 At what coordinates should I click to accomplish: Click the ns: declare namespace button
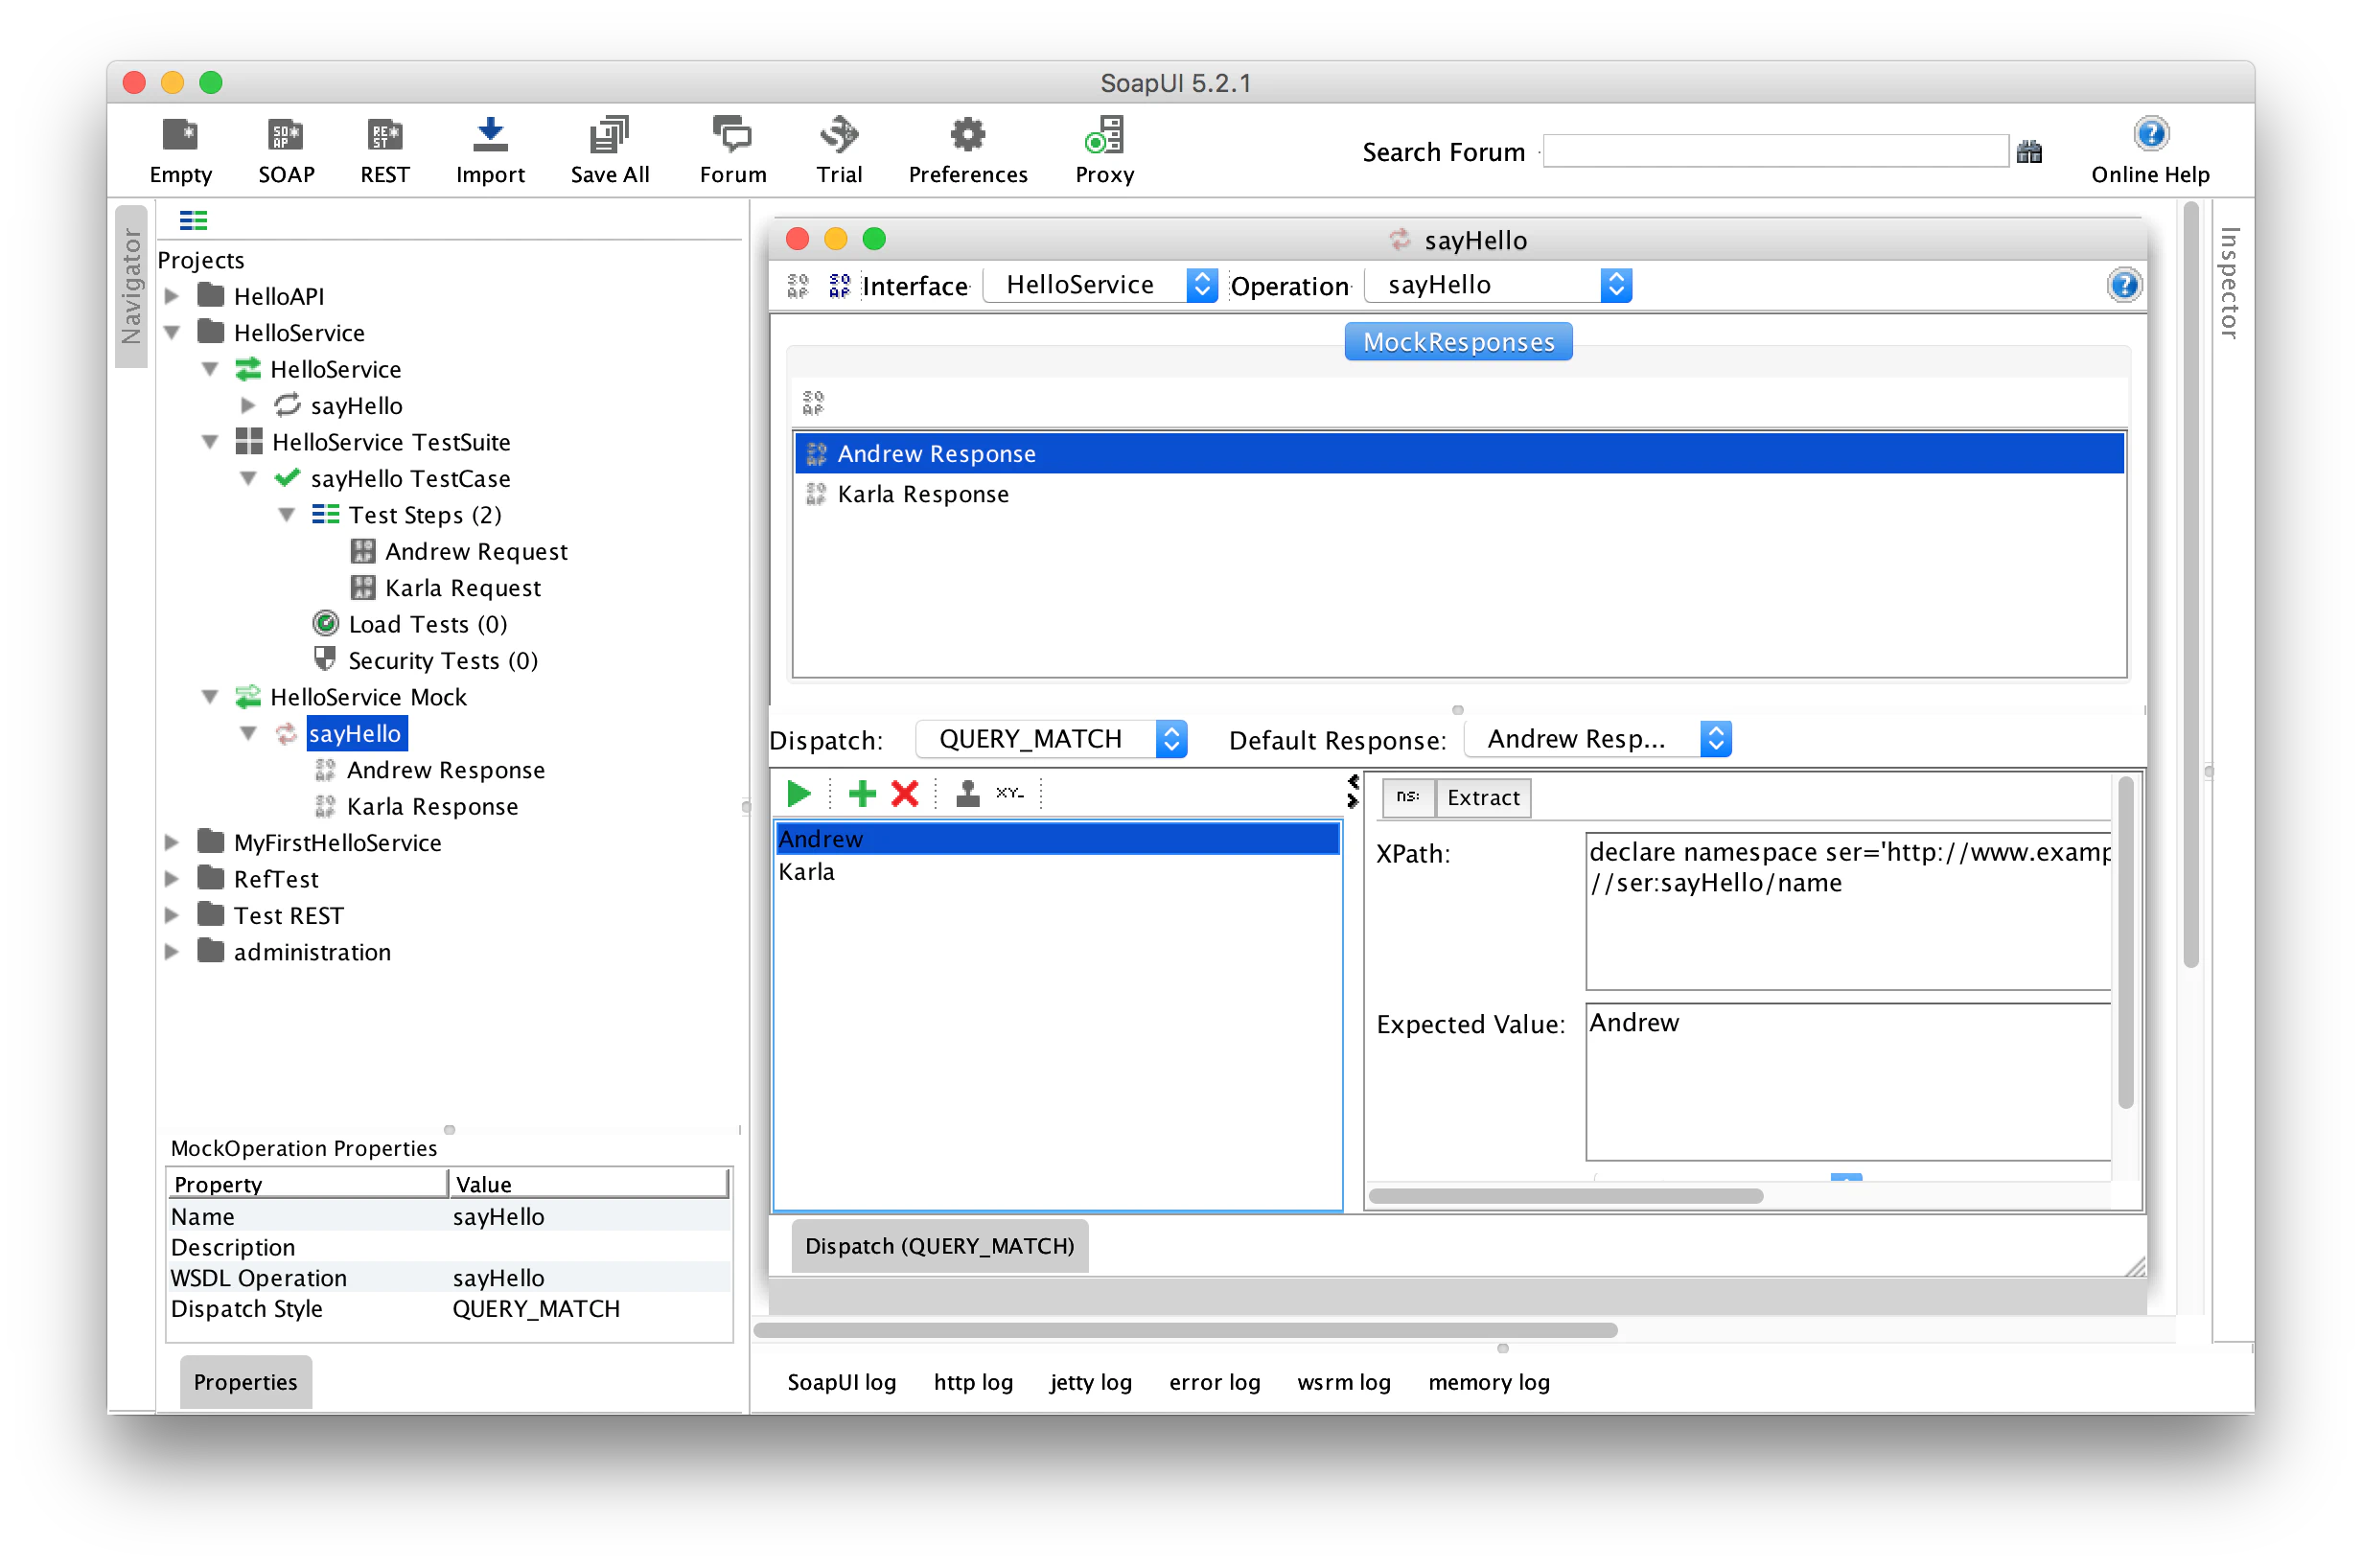click(1408, 797)
